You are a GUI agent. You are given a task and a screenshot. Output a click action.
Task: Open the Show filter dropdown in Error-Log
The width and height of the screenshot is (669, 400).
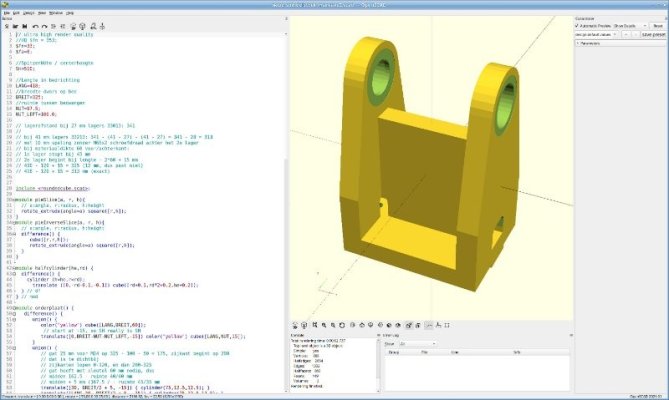coord(418,344)
